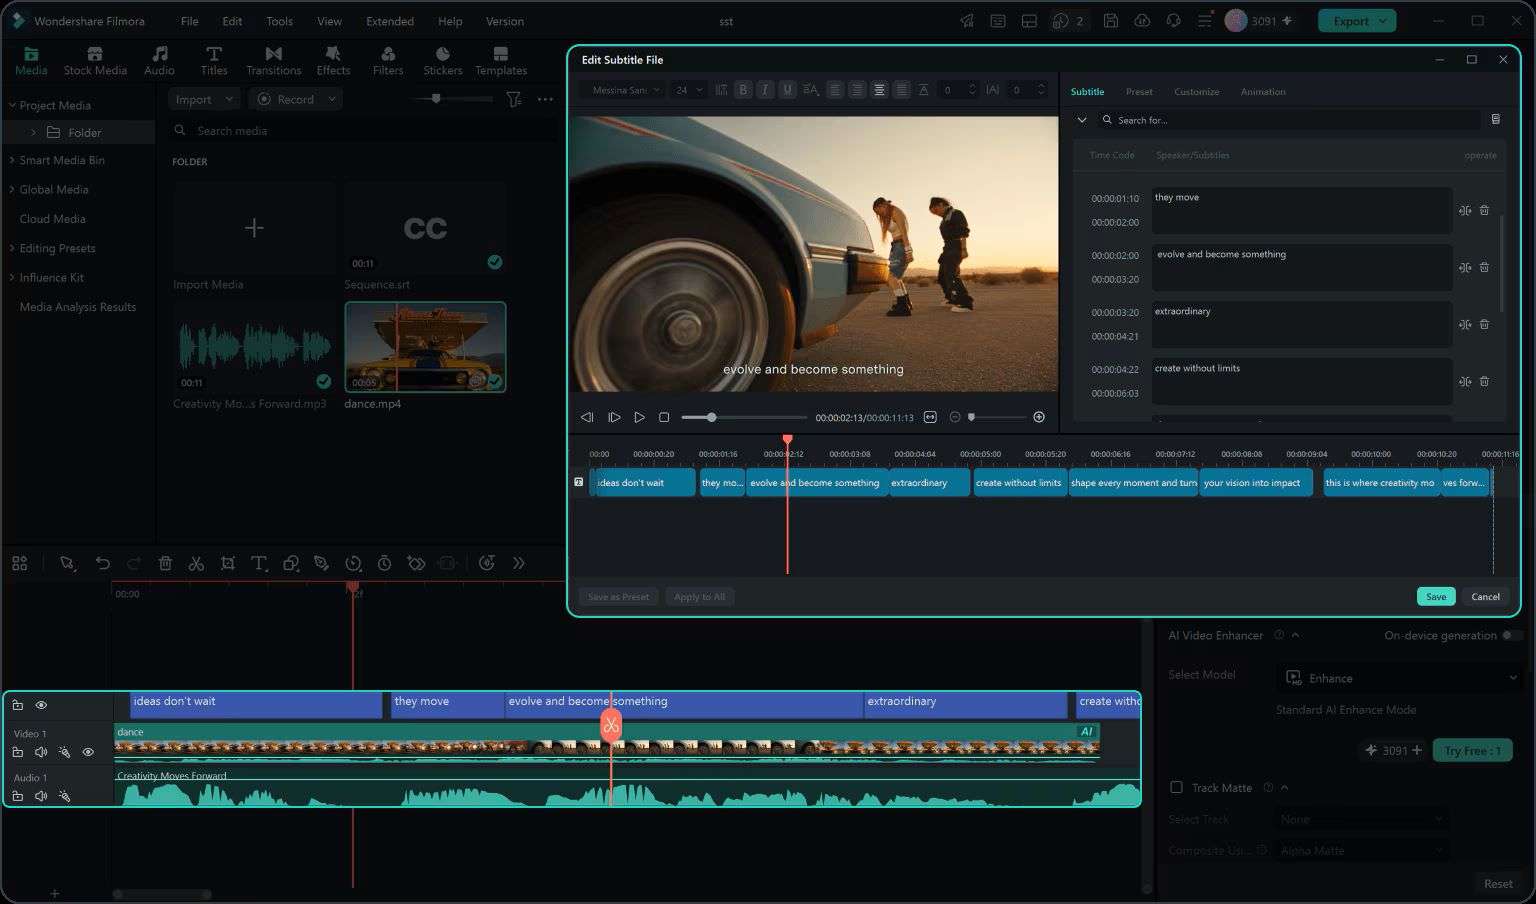Open the File menu

189,21
